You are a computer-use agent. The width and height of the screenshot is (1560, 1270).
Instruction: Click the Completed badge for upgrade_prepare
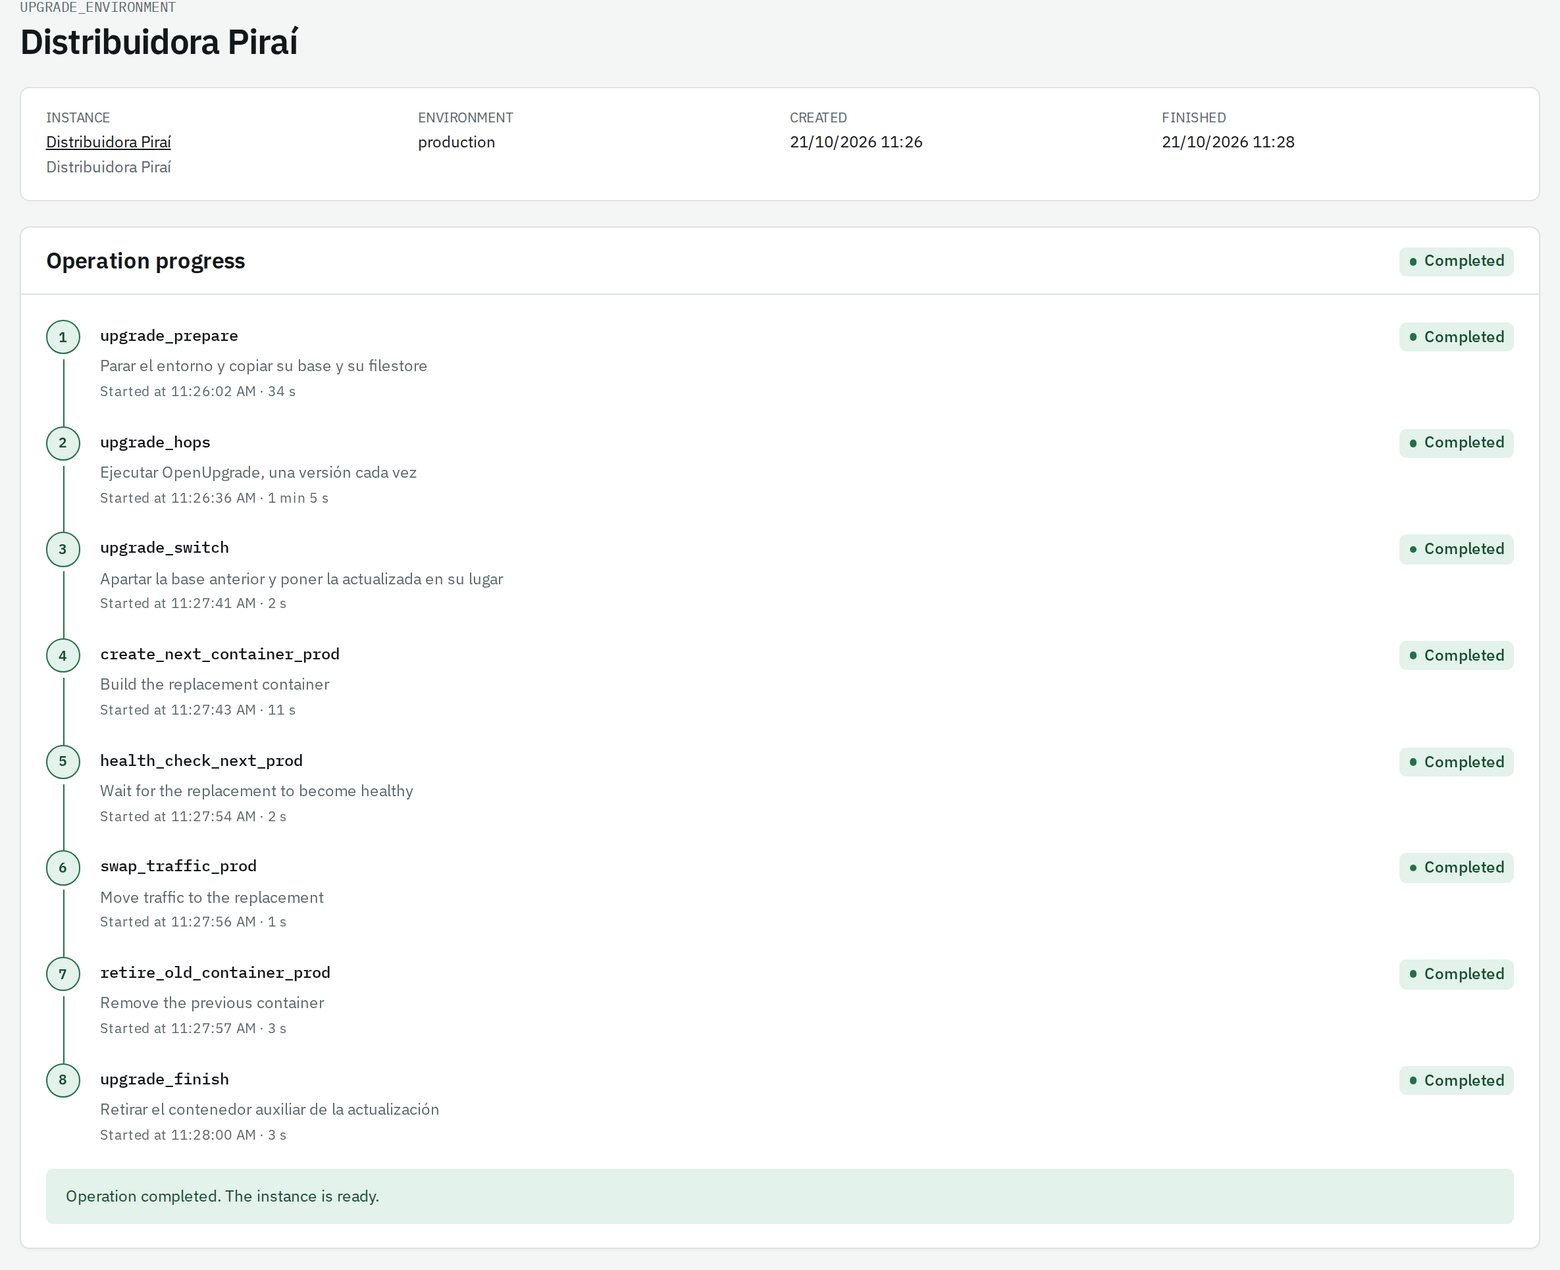[1456, 337]
